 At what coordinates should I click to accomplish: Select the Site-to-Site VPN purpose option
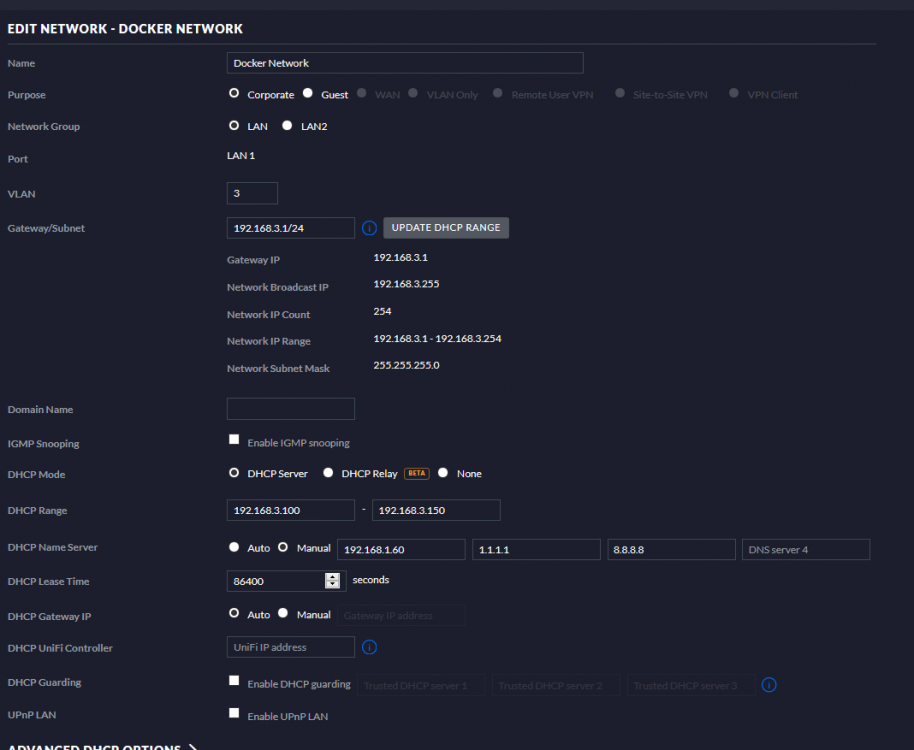(620, 93)
